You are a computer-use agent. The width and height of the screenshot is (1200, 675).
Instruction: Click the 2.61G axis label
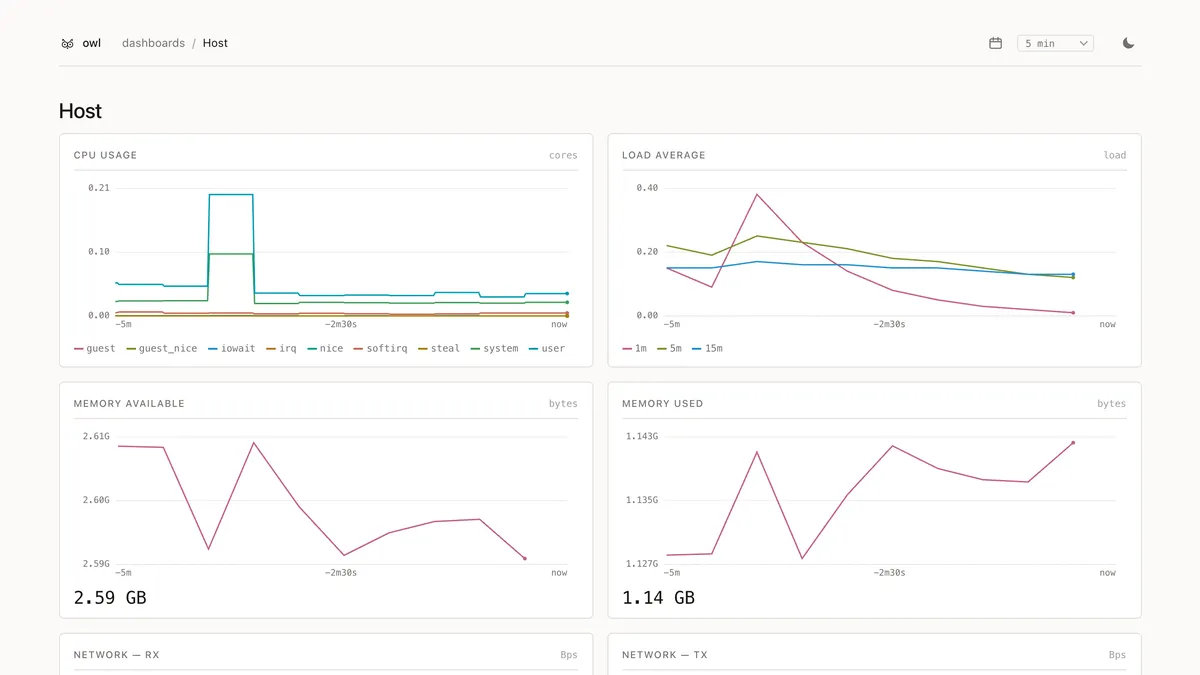96,436
